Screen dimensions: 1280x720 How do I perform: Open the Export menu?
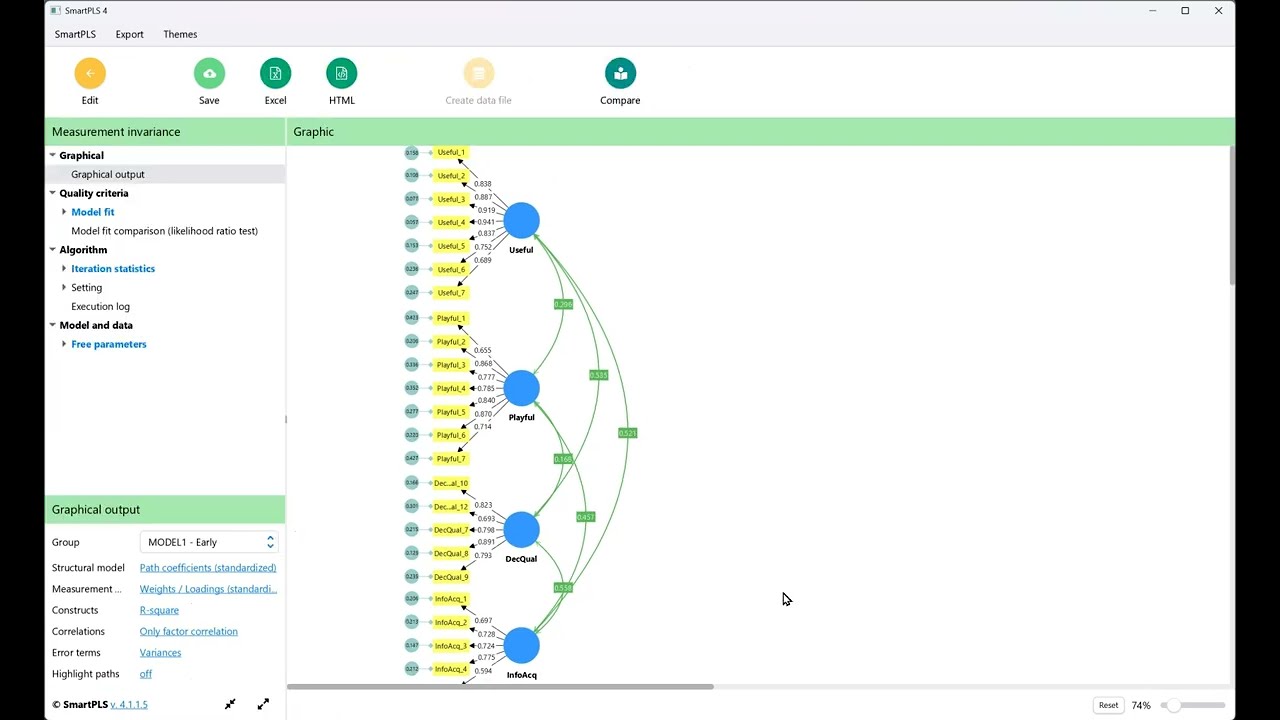(129, 34)
